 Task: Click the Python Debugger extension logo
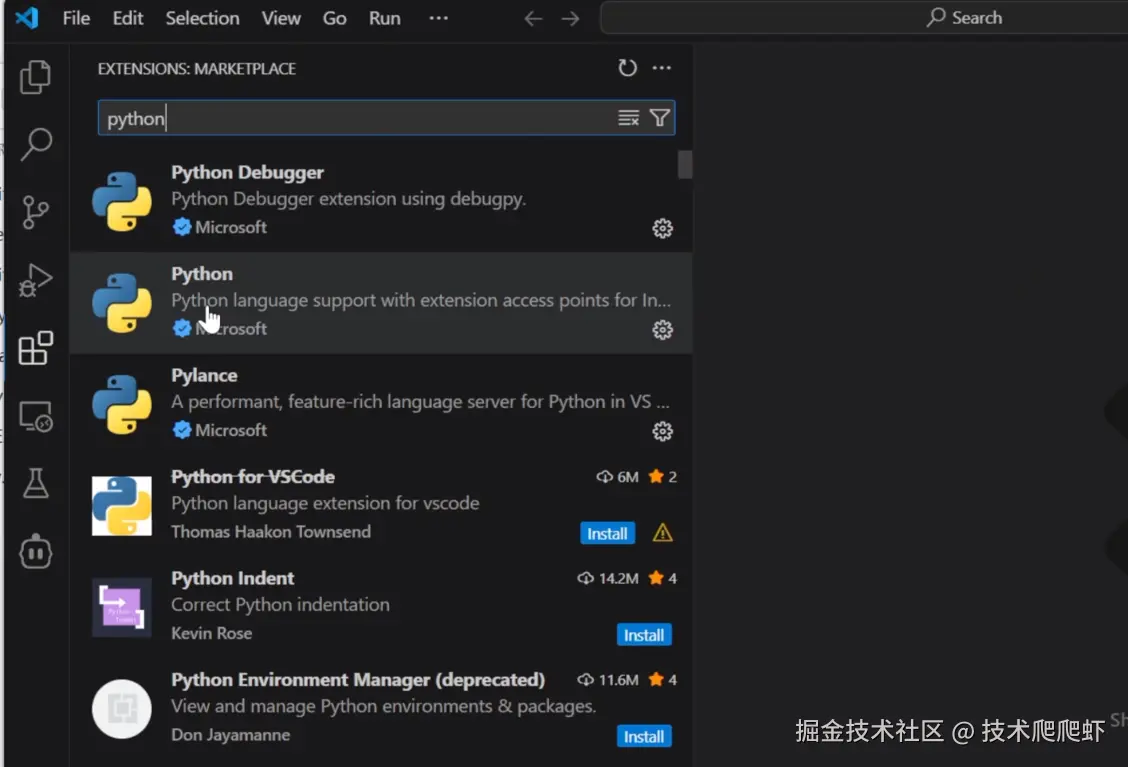click(122, 201)
